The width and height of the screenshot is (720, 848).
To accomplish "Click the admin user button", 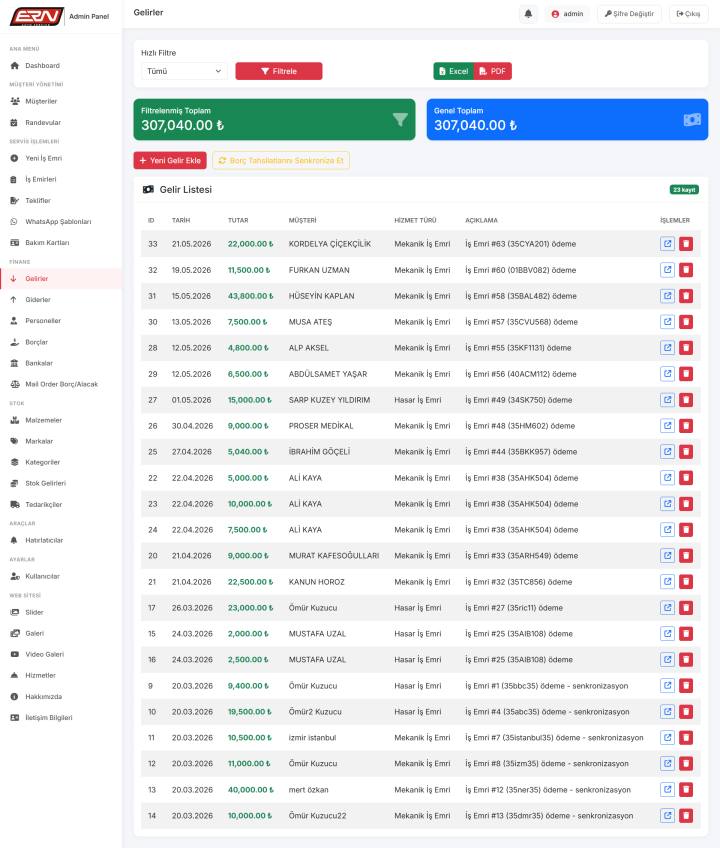I will click(x=567, y=14).
